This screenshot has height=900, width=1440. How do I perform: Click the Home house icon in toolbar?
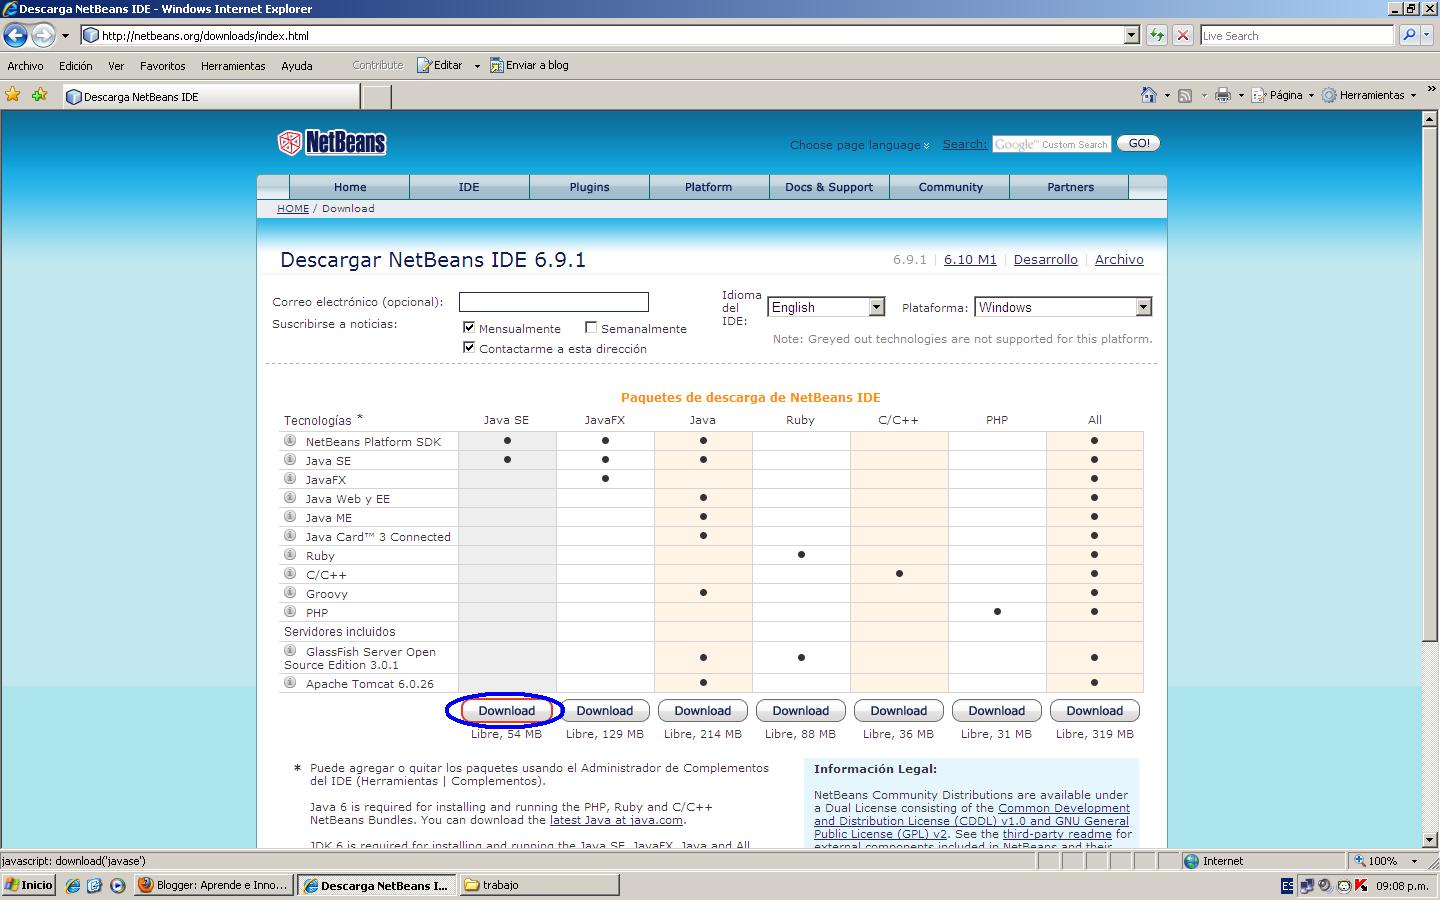(x=1149, y=95)
